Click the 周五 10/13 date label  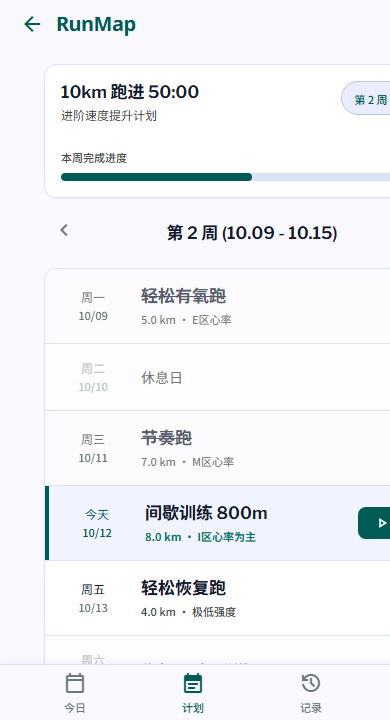[93, 598]
